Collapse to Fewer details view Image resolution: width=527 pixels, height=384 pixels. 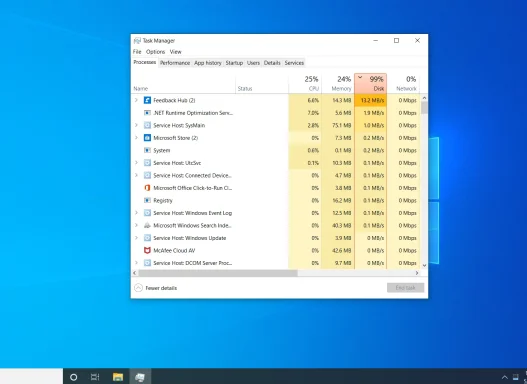[156, 288]
